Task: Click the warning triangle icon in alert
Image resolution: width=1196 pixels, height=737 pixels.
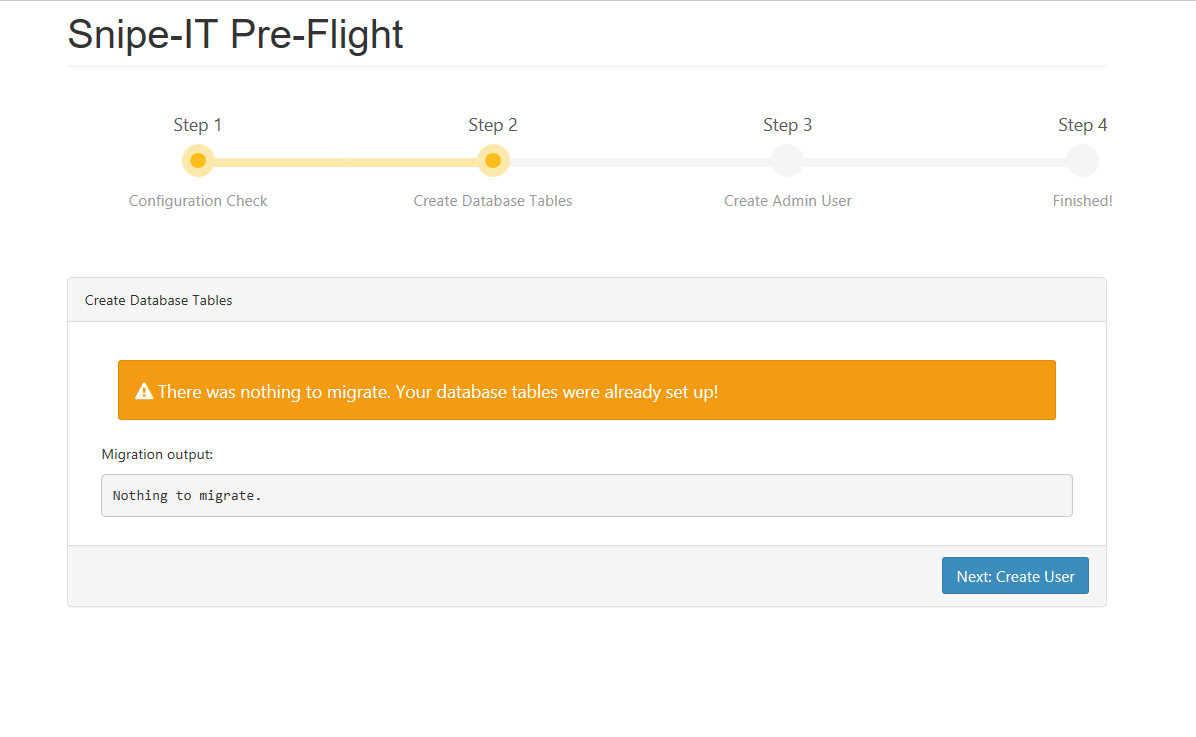Action: (144, 391)
